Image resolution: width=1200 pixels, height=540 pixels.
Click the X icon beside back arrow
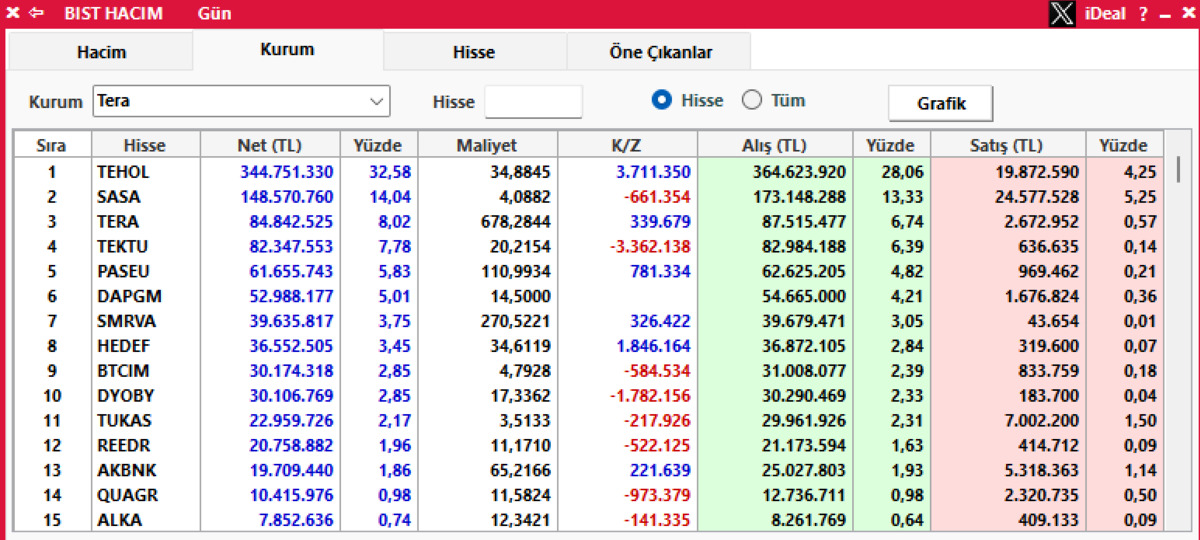tap(13, 14)
